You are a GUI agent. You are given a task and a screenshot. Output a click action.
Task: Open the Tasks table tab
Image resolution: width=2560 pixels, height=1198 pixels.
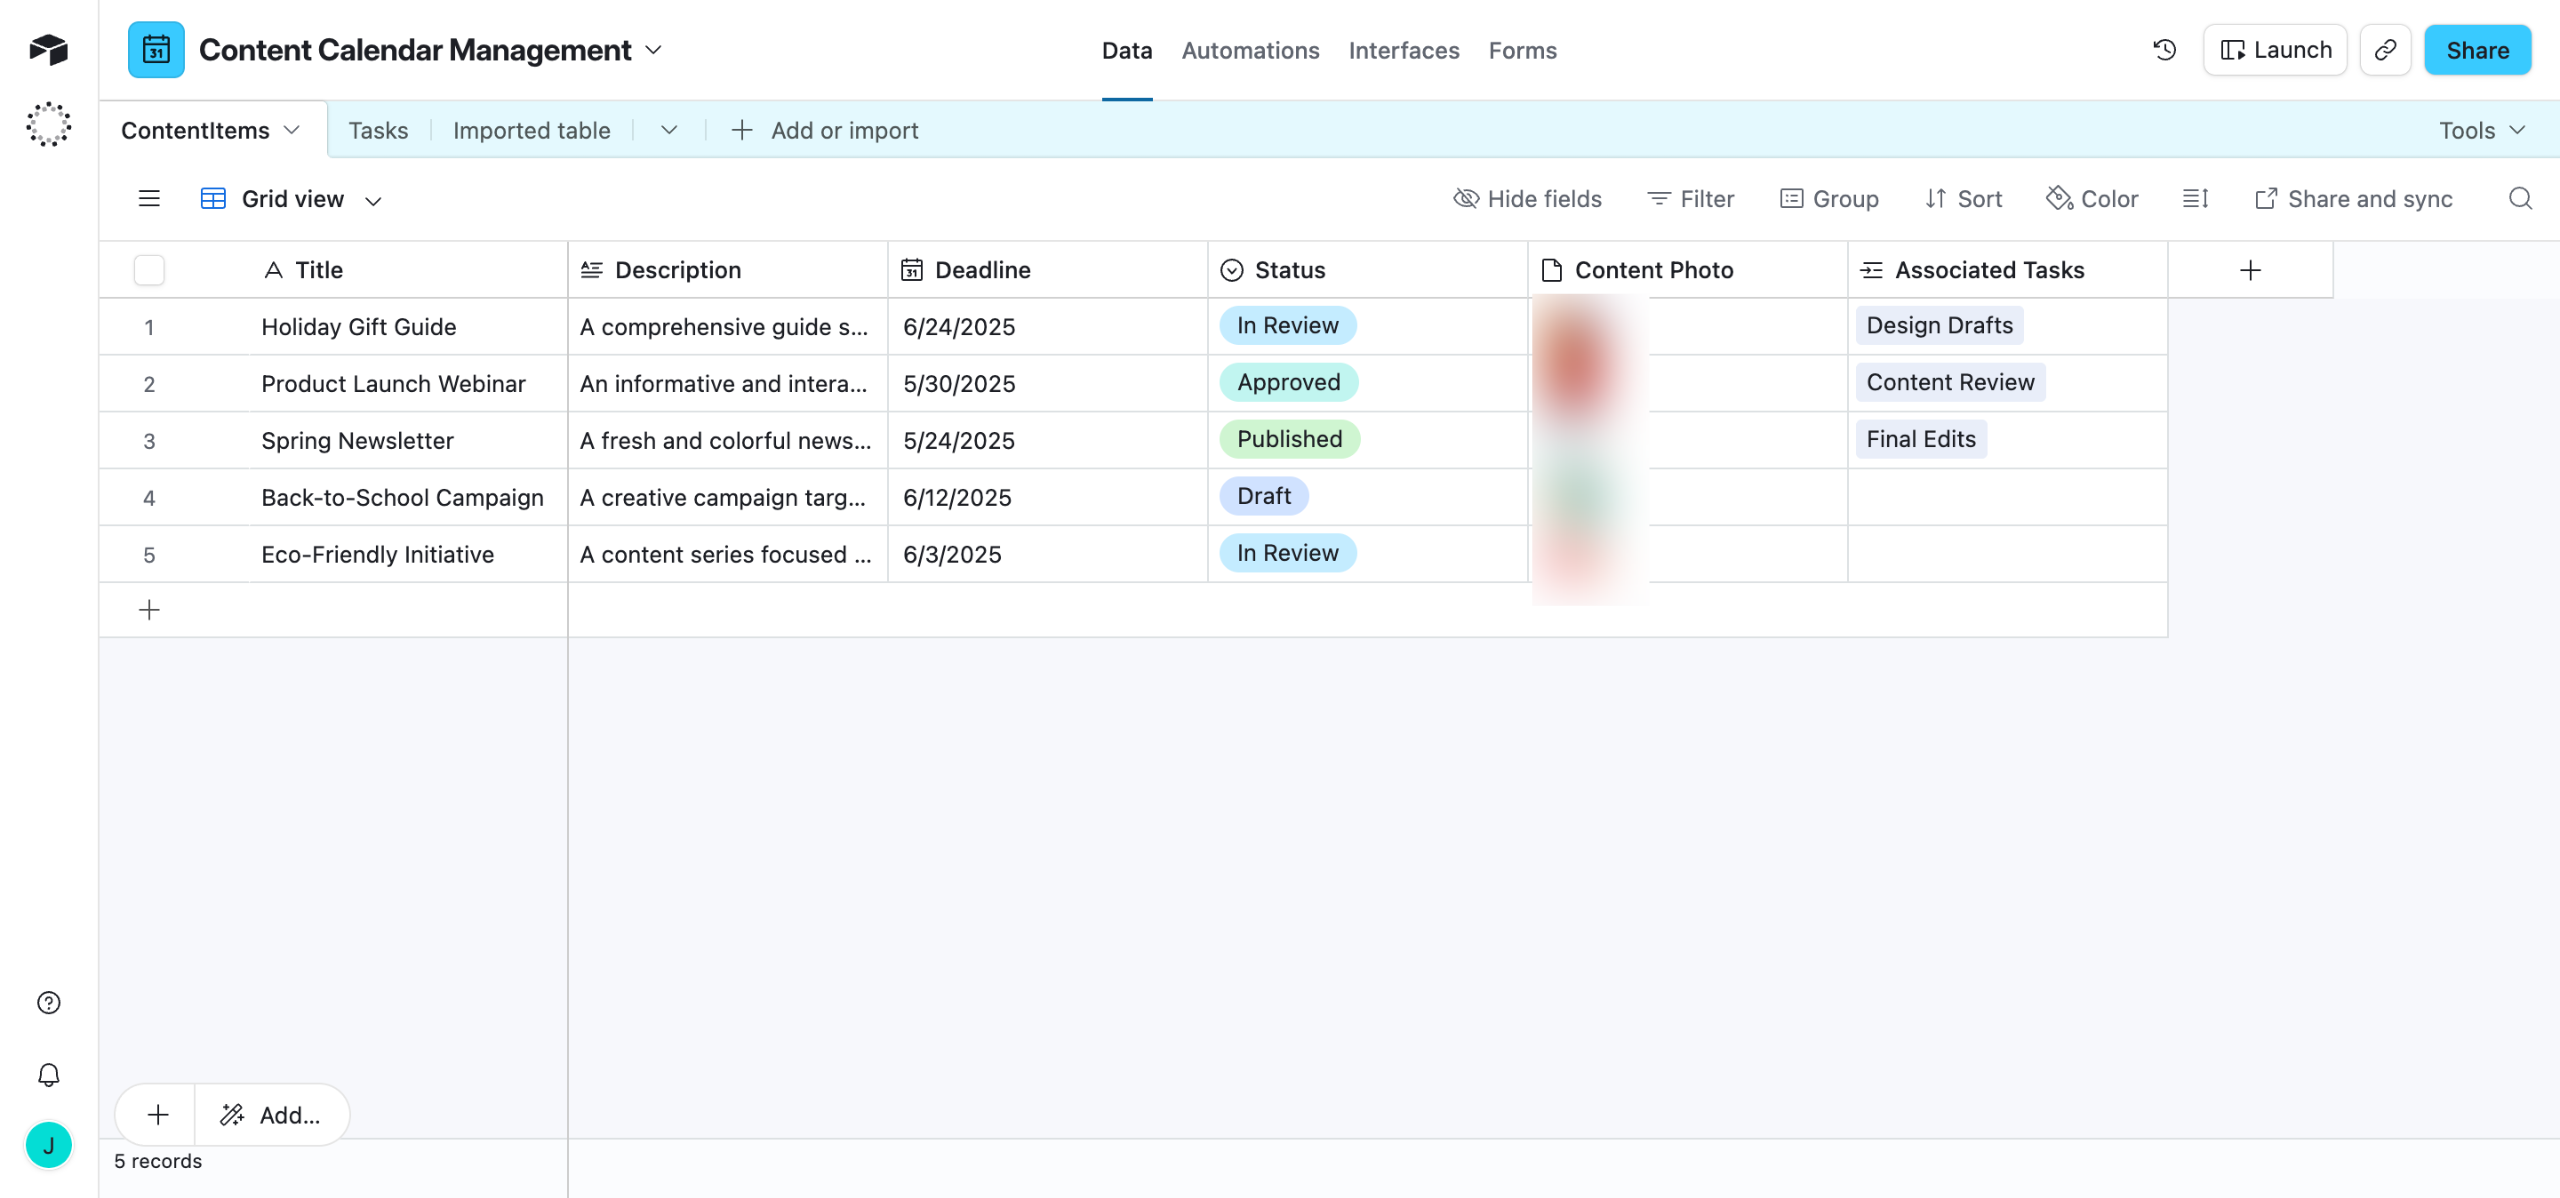pos(378,130)
